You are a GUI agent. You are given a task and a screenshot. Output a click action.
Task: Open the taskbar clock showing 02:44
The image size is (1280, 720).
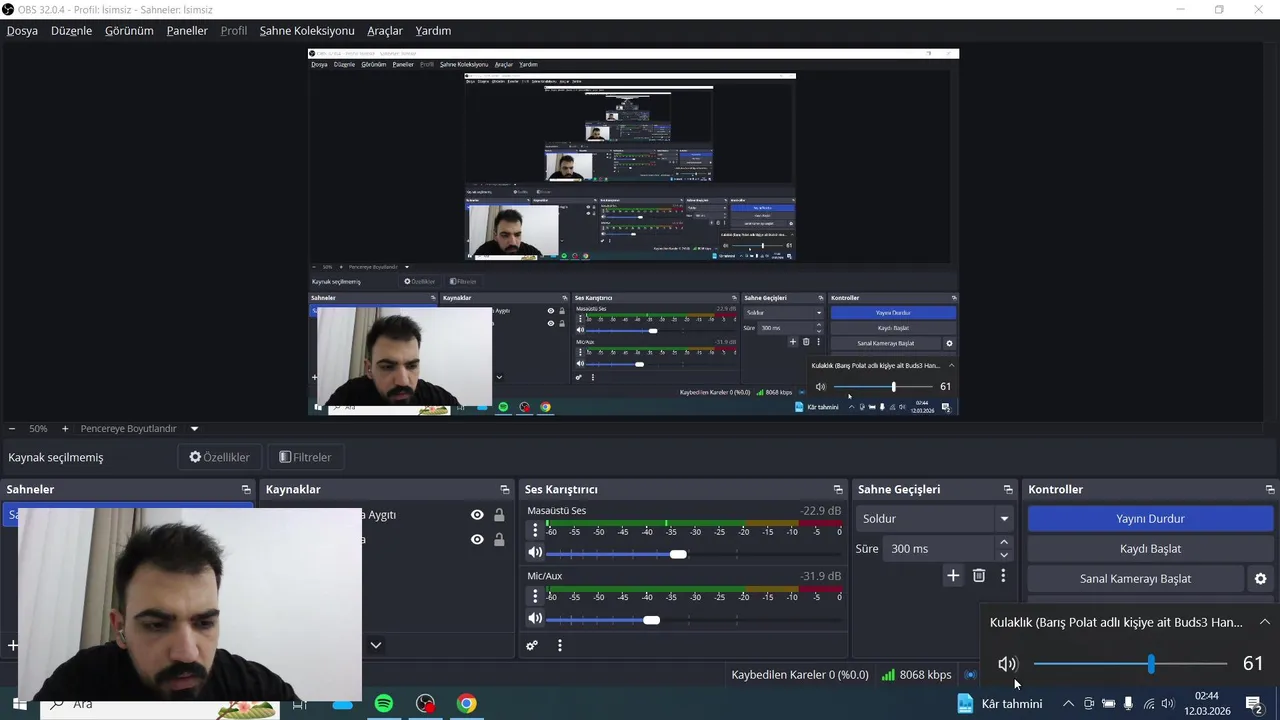coord(1207,704)
